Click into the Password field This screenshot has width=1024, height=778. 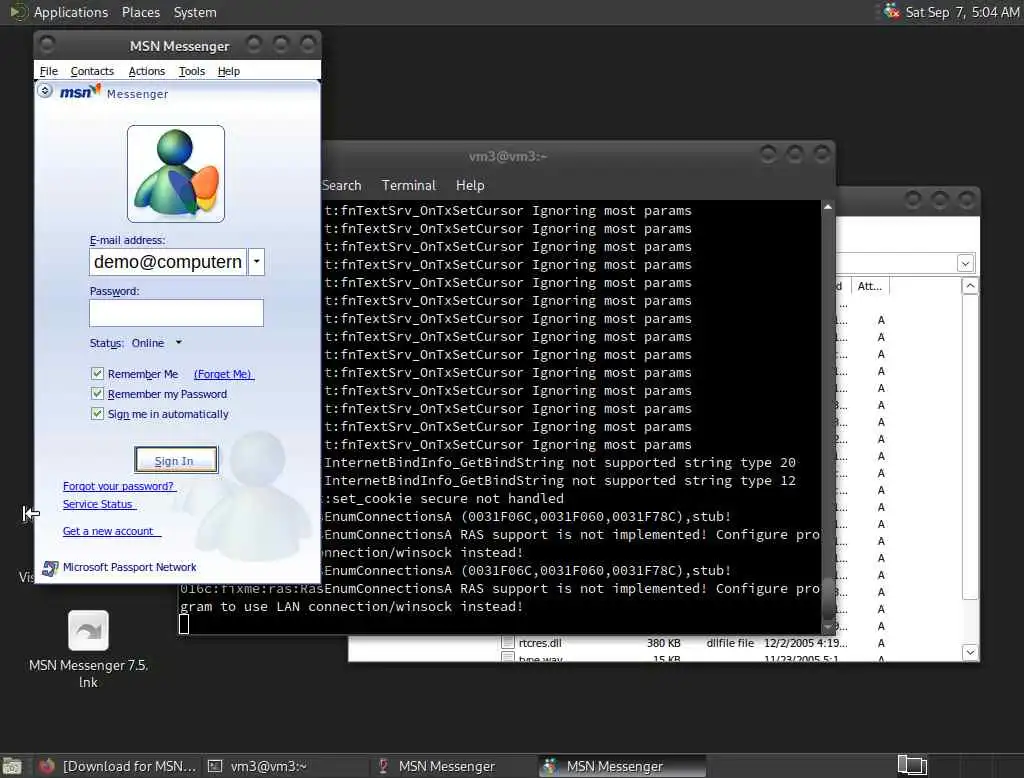tap(176, 313)
